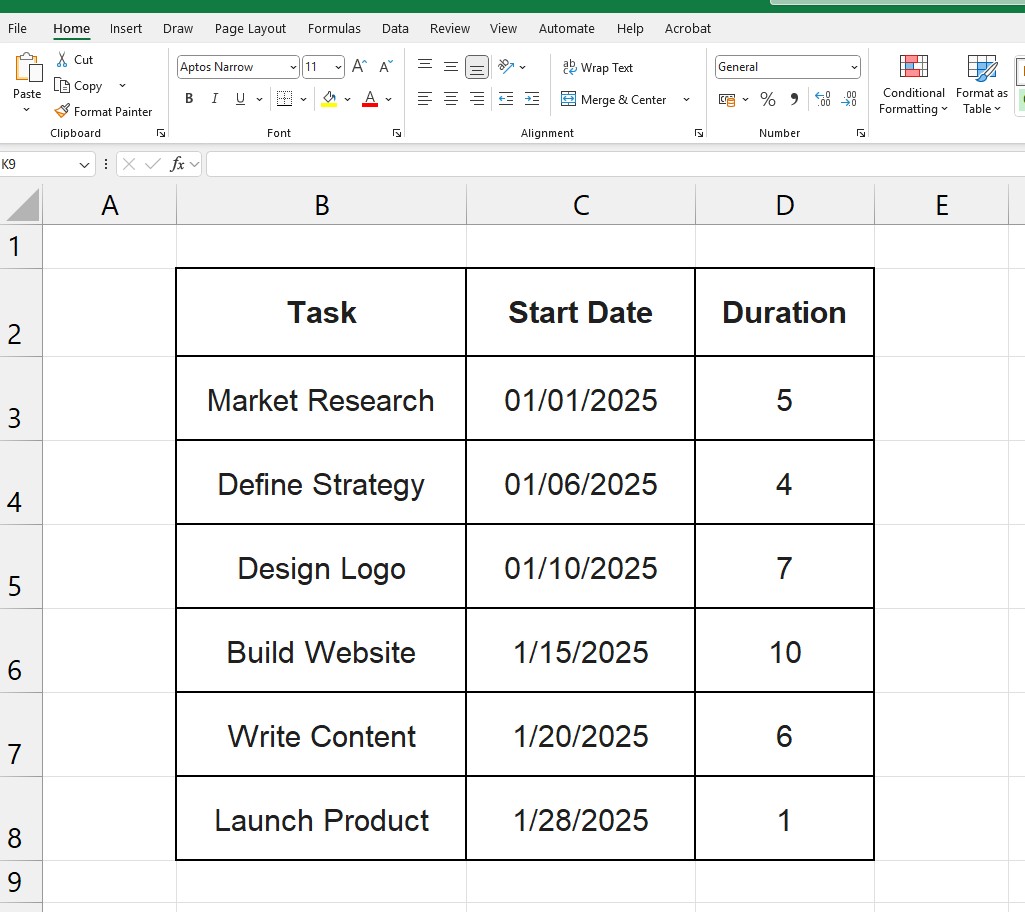Viewport: 1025px width, 912px height.
Task: Open the Page Layout ribbon tab
Action: (250, 28)
